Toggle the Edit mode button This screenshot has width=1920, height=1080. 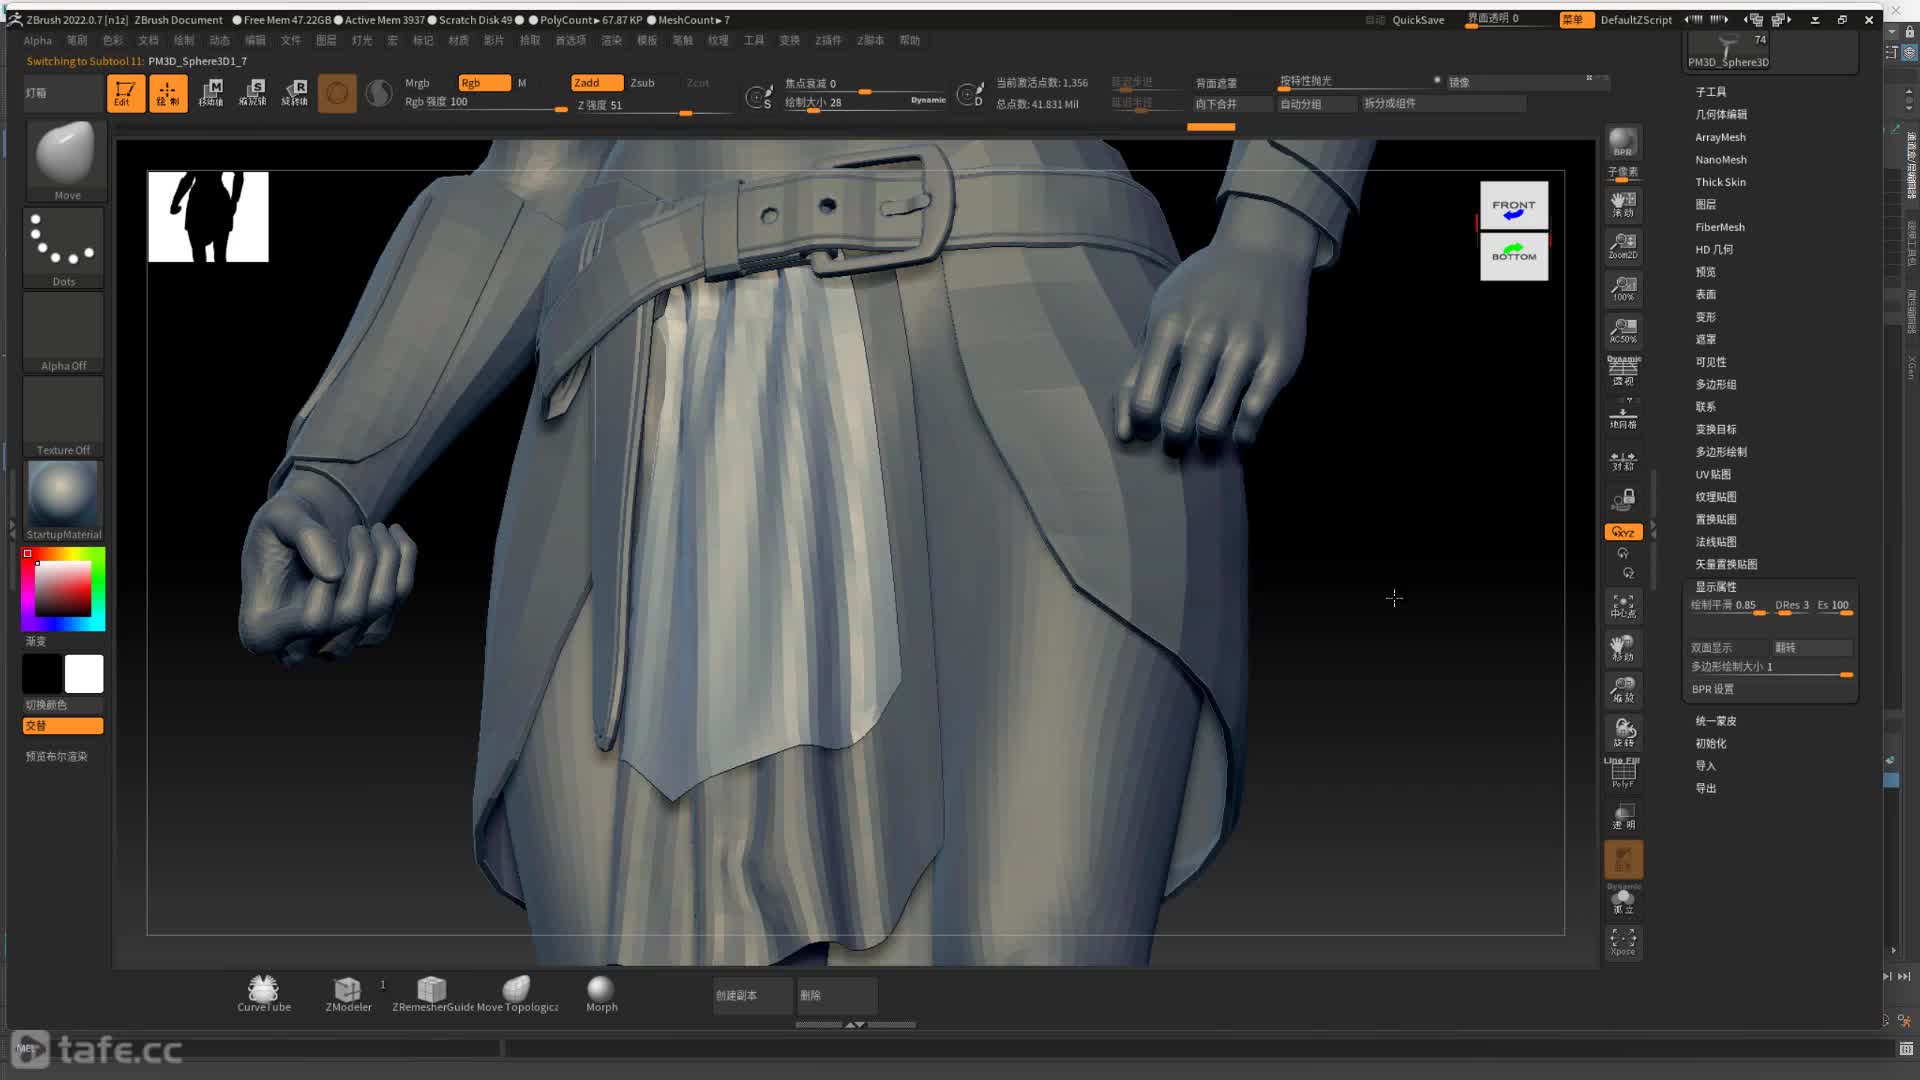(x=125, y=93)
